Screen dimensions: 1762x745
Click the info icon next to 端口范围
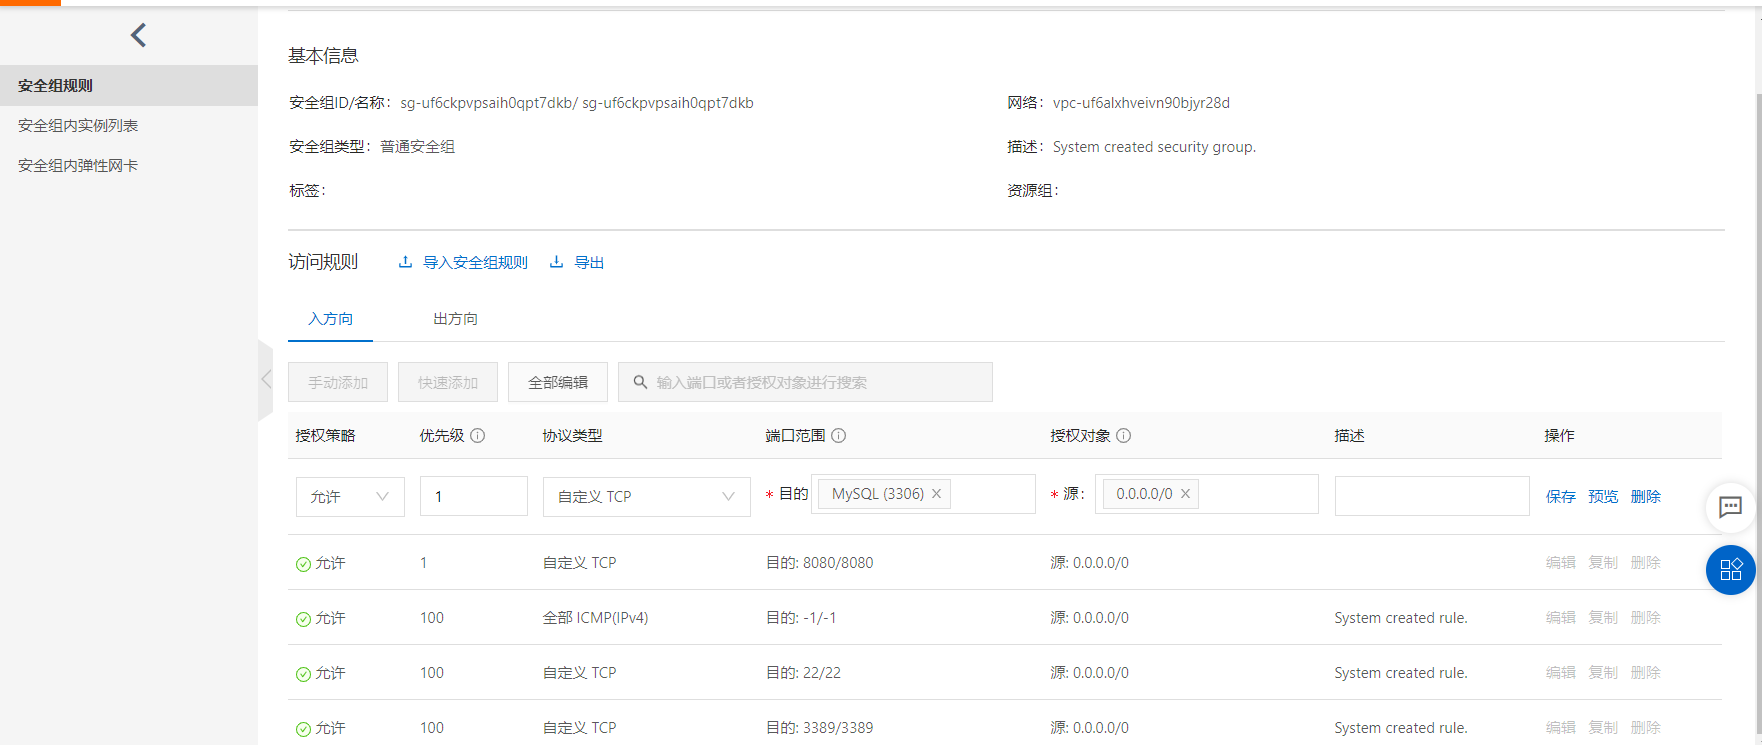(839, 436)
